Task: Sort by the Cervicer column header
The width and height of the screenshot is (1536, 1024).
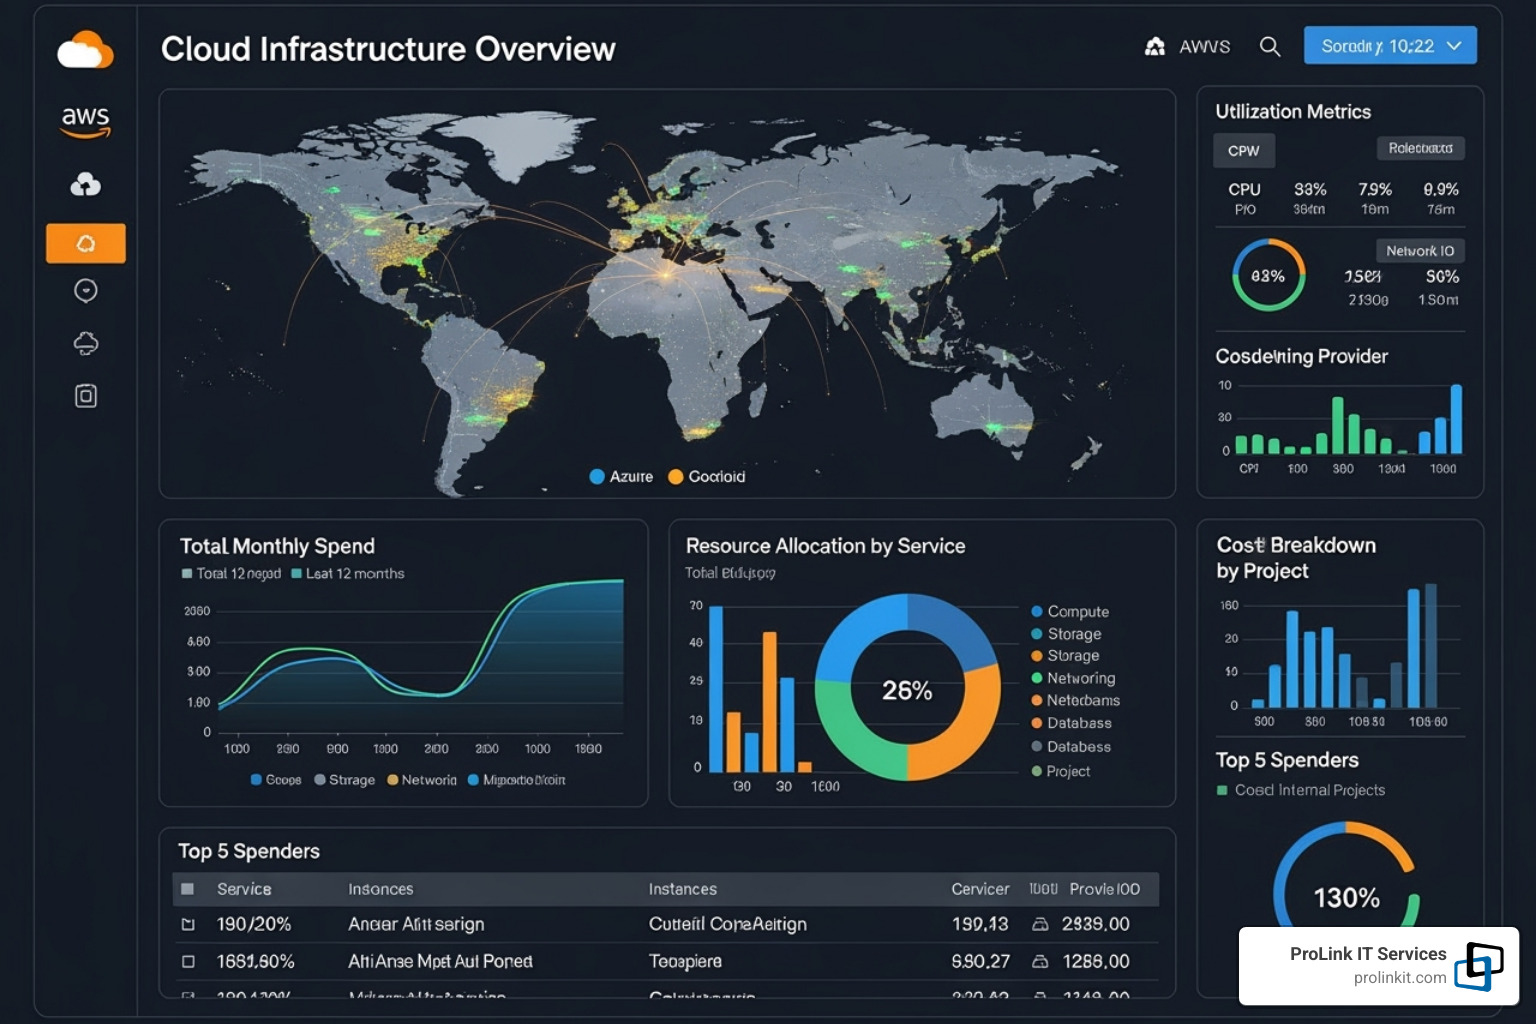Action: (x=980, y=889)
